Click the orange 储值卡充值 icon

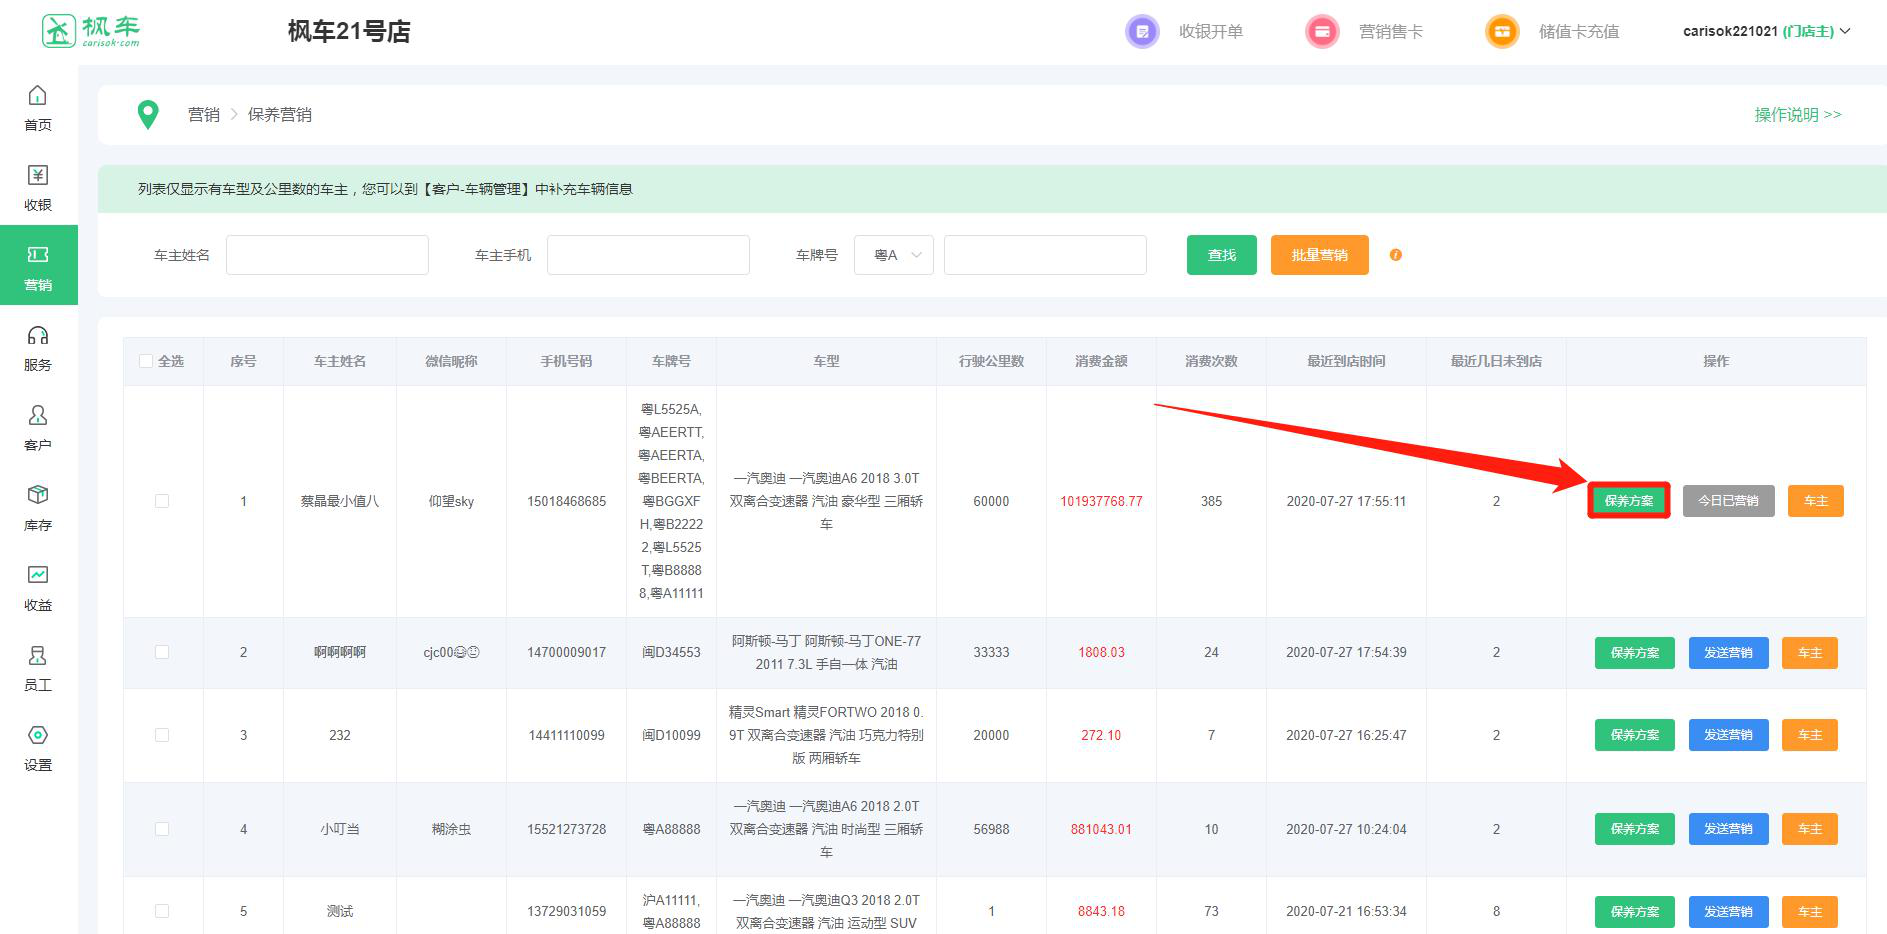[1502, 32]
